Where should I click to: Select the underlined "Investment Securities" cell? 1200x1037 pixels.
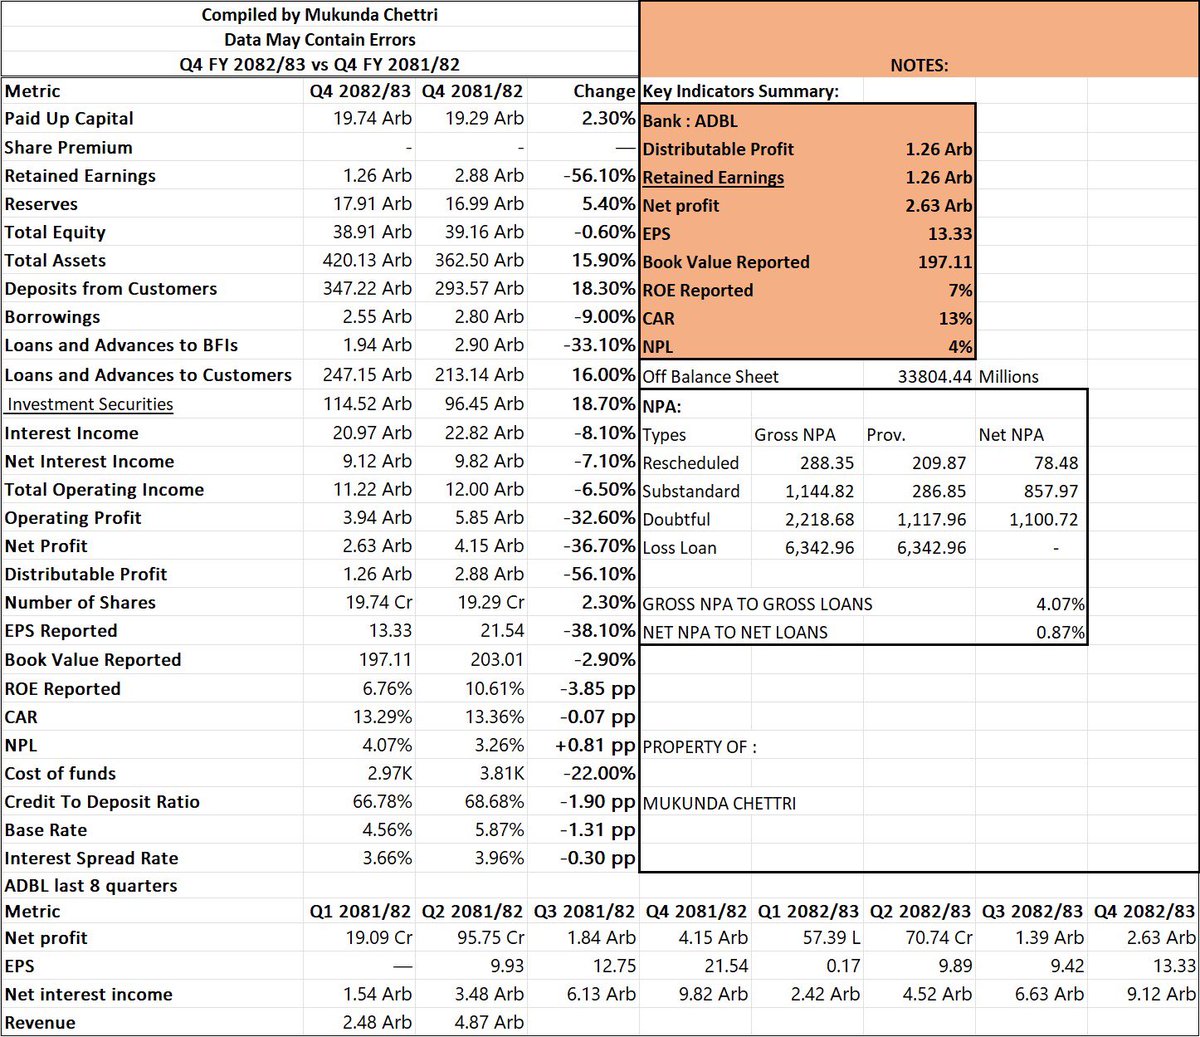click(x=90, y=404)
